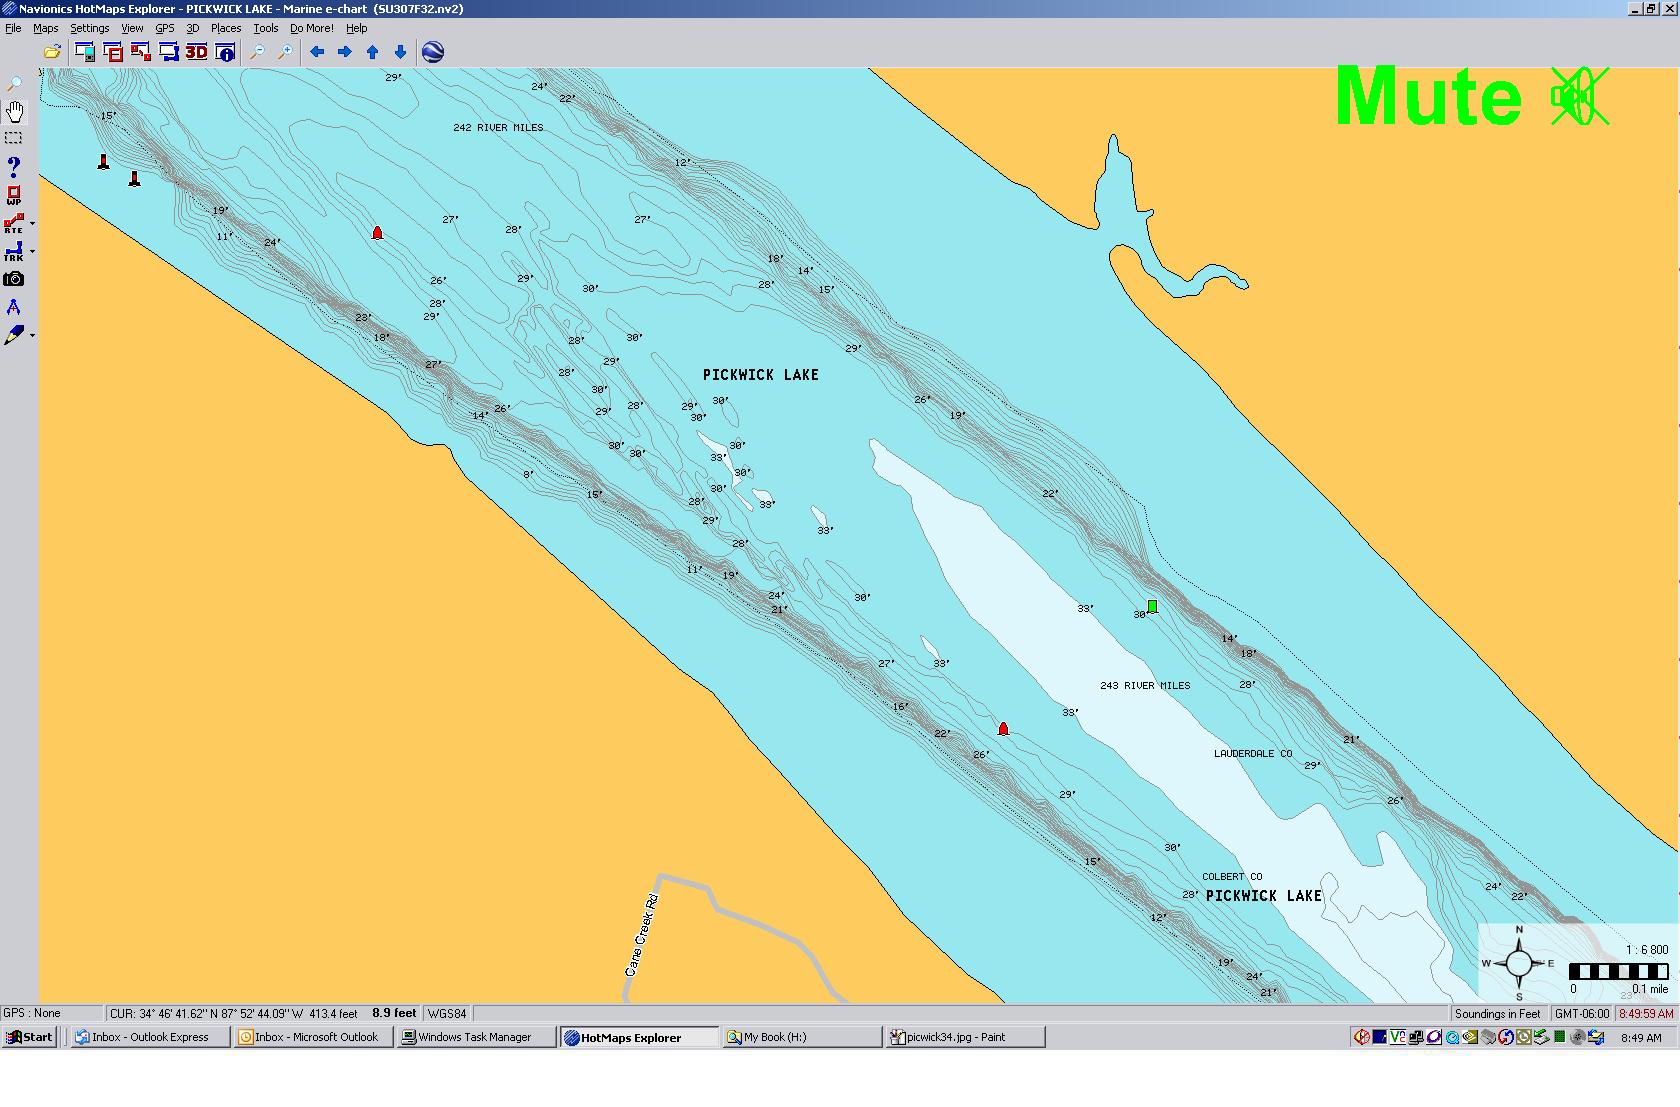Open the Google Earth globe icon

[433, 52]
